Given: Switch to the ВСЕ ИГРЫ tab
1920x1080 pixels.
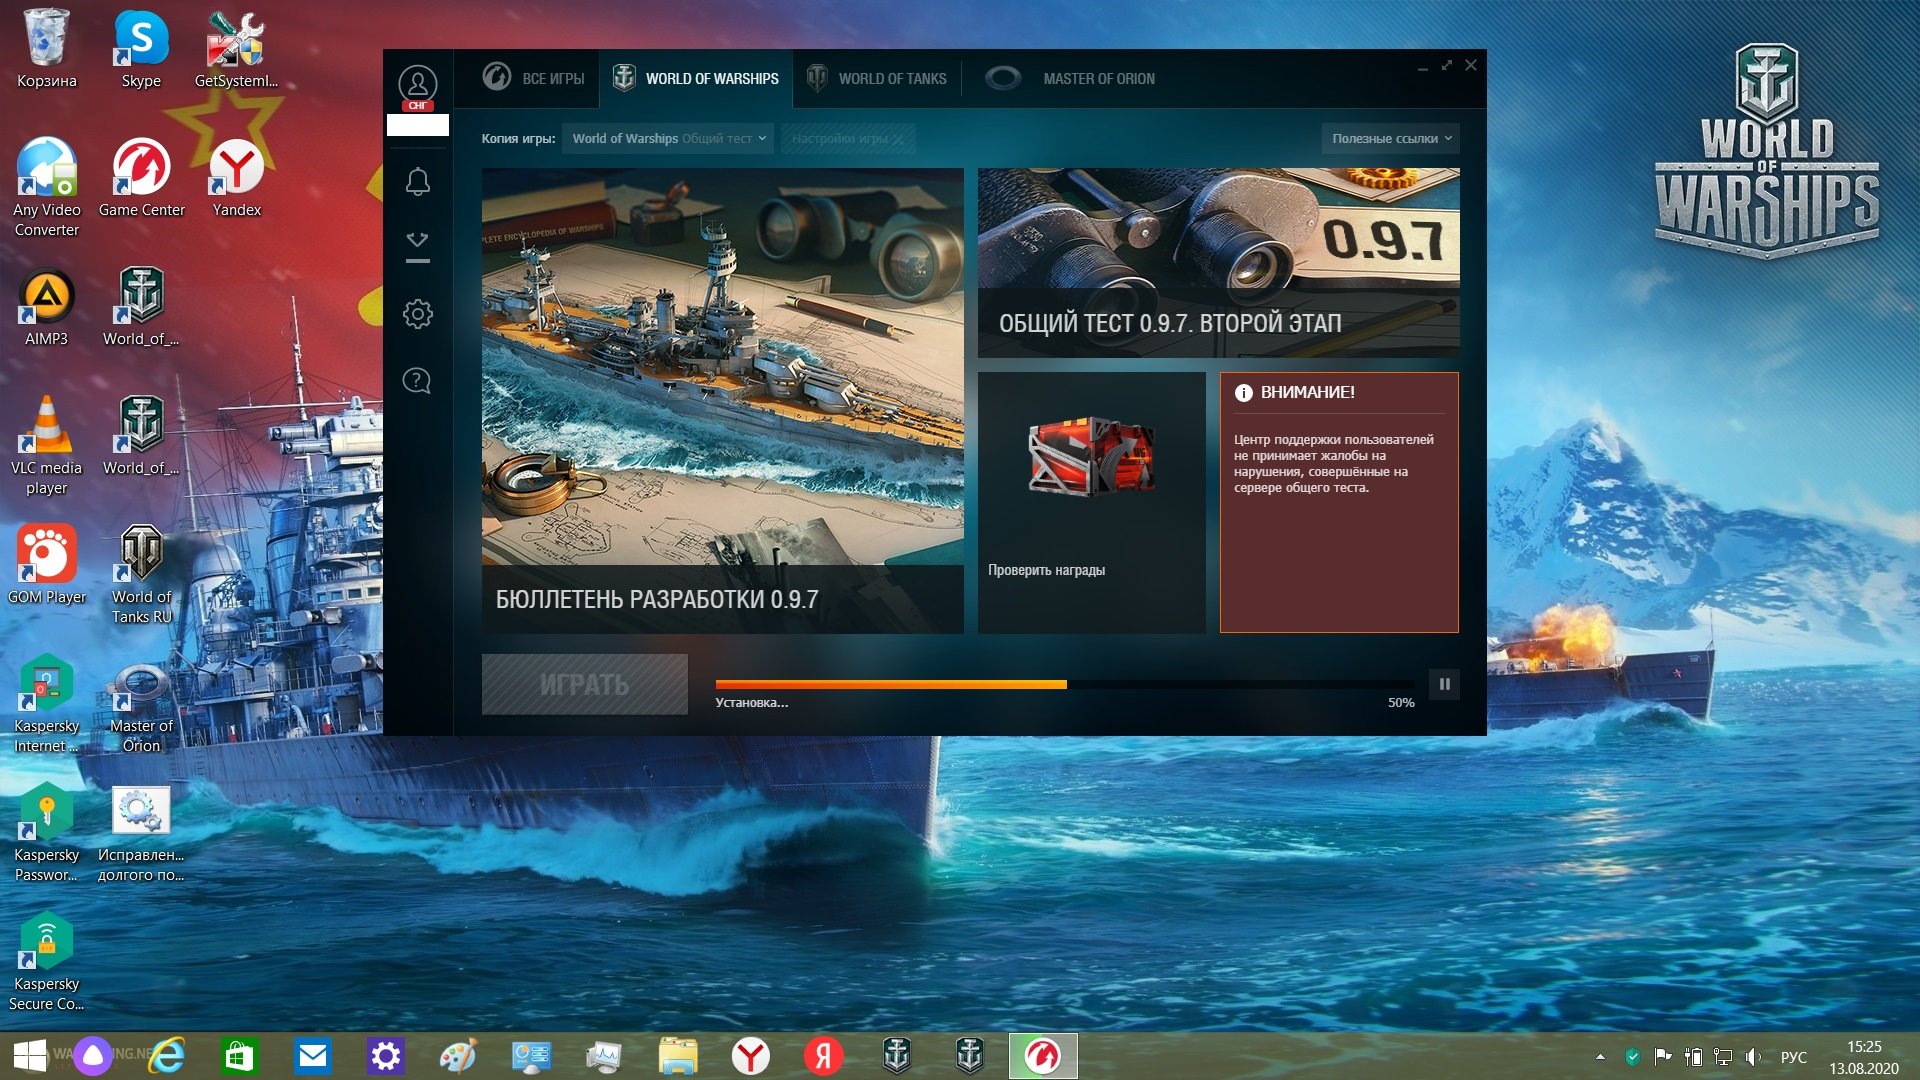Looking at the screenshot, I should [x=533, y=78].
